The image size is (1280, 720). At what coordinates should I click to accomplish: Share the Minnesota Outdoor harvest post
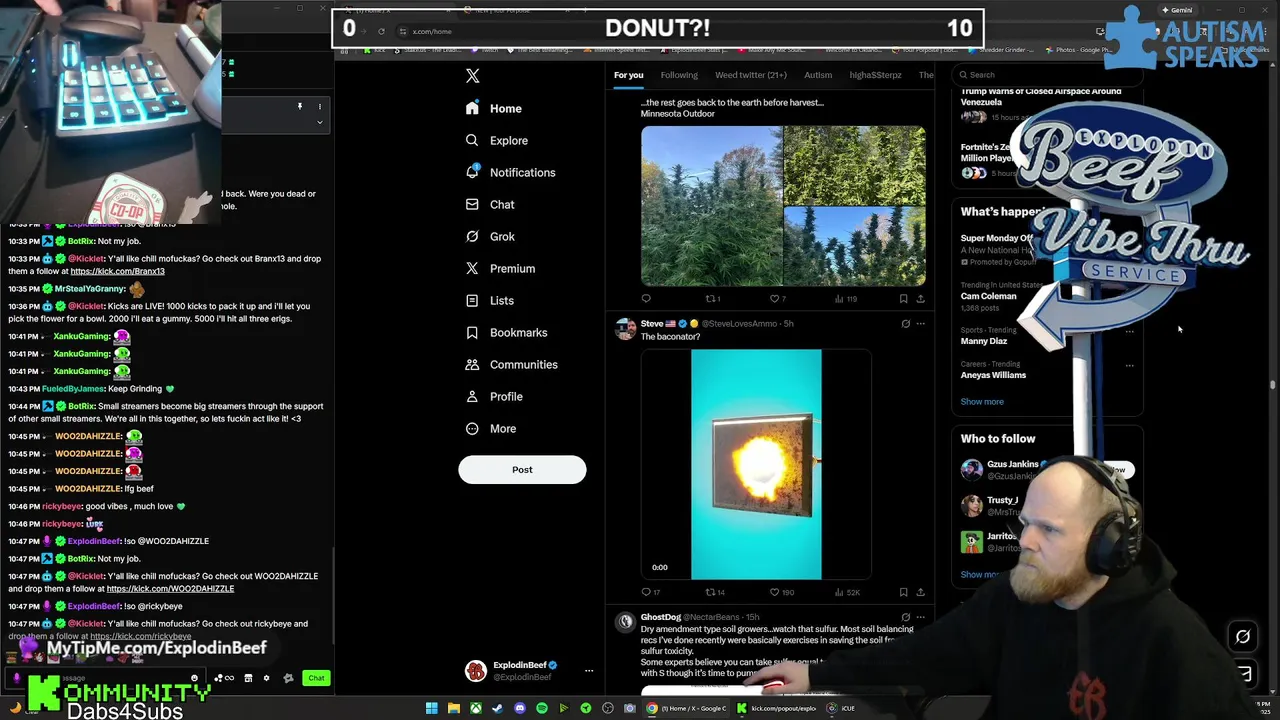pyautogui.click(x=920, y=298)
